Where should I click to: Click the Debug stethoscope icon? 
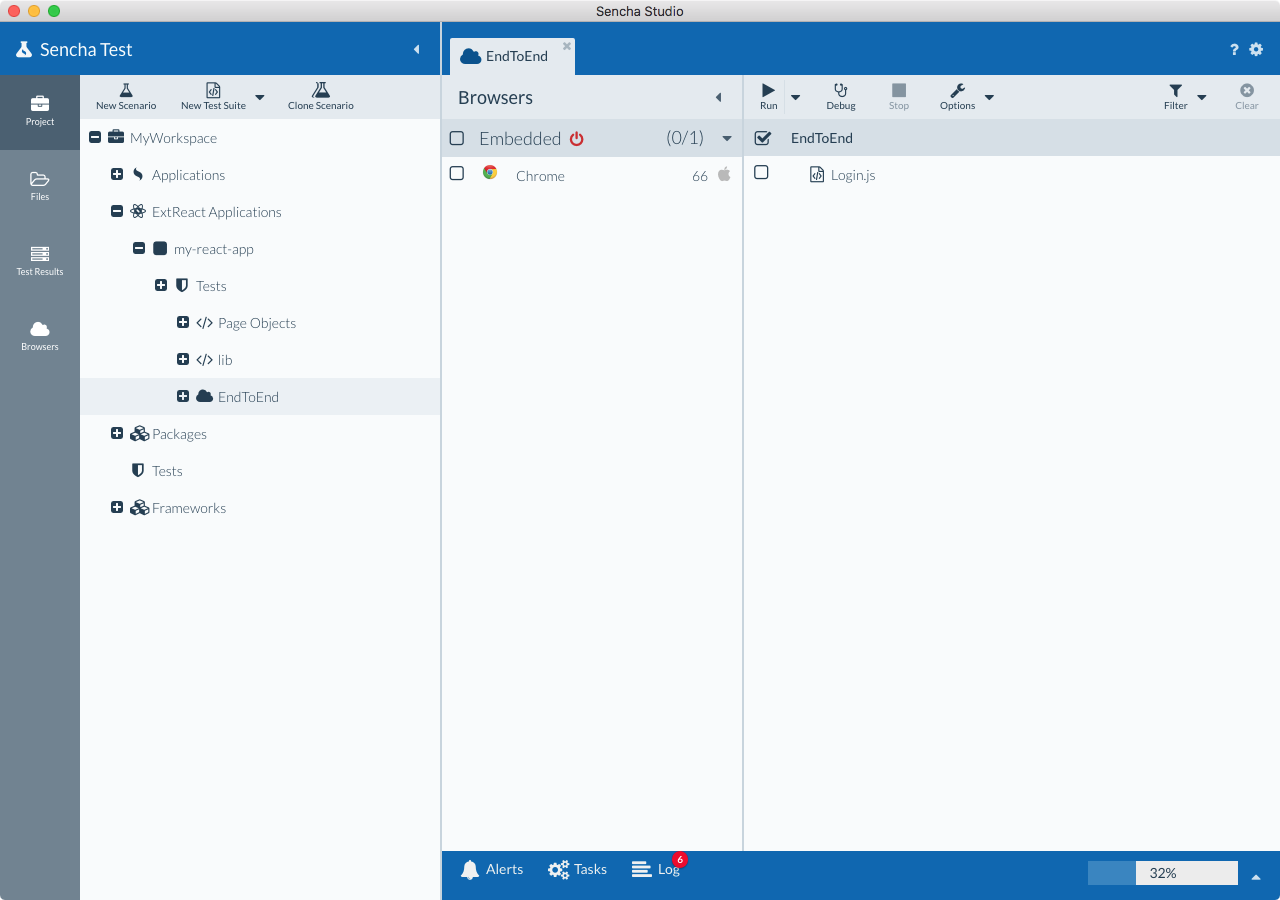pyautogui.click(x=841, y=90)
